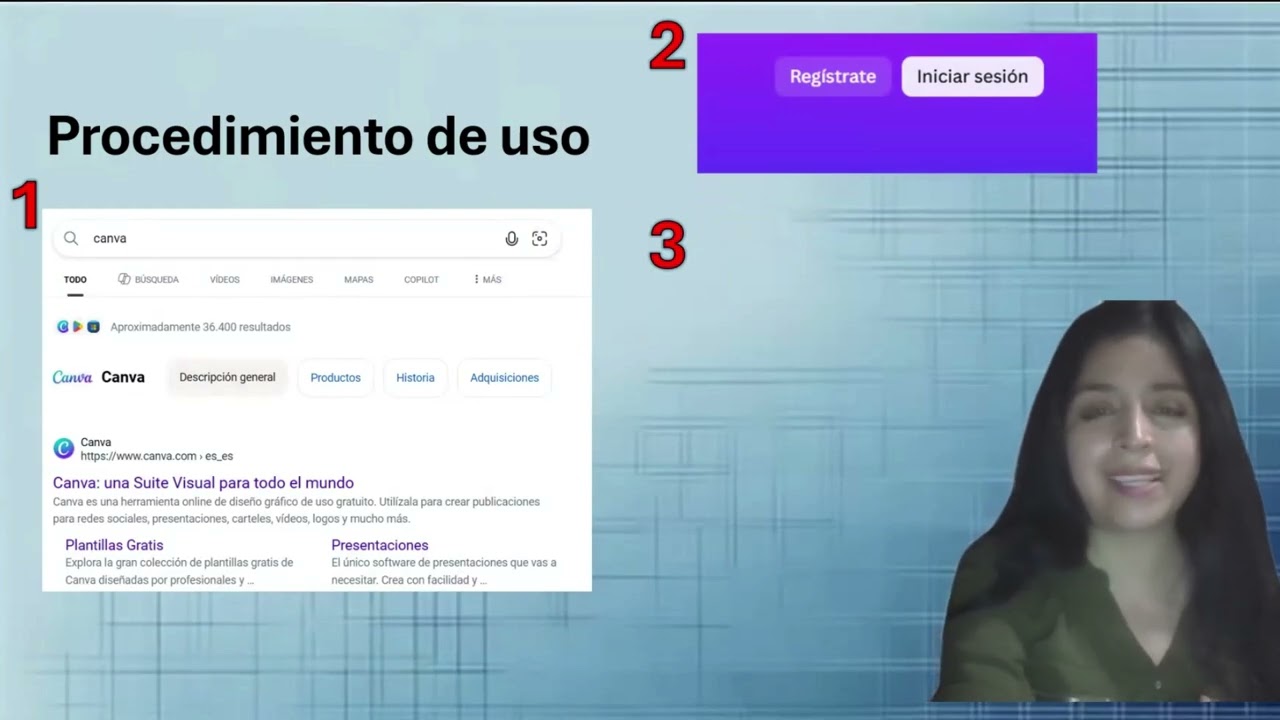Image resolution: width=1280 pixels, height=720 pixels.
Task: Click the round Canva favicon beside the URL
Action: click(x=64, y=449)
